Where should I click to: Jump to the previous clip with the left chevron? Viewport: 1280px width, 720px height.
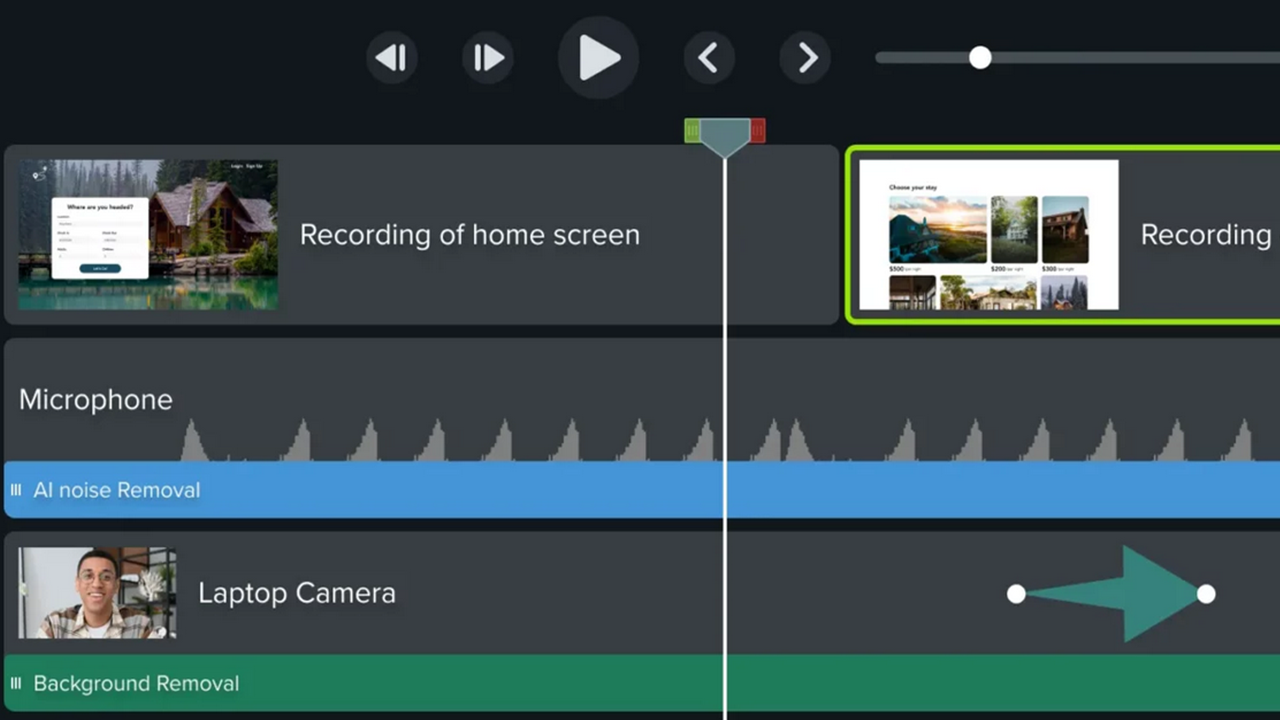pos(708,58)
